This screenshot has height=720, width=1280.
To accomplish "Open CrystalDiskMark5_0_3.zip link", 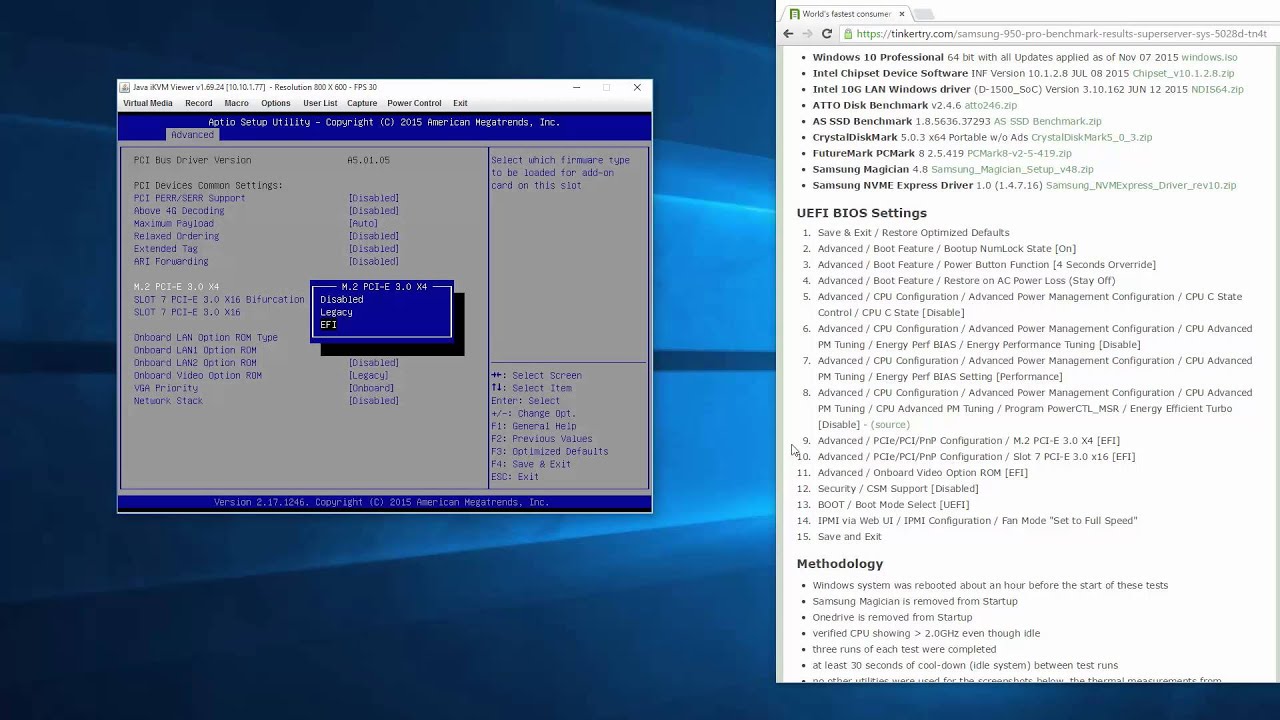I will pos(1091,137).
